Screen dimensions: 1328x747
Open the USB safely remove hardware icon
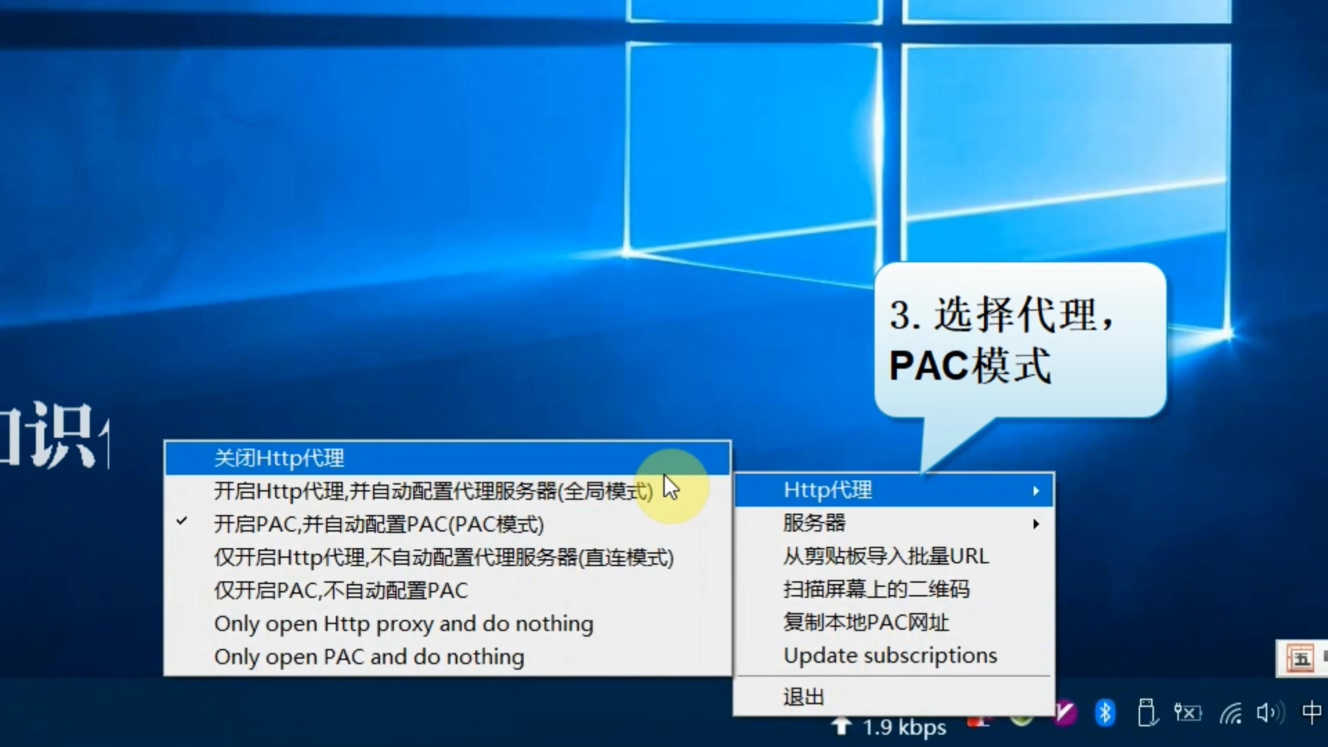1147,712
